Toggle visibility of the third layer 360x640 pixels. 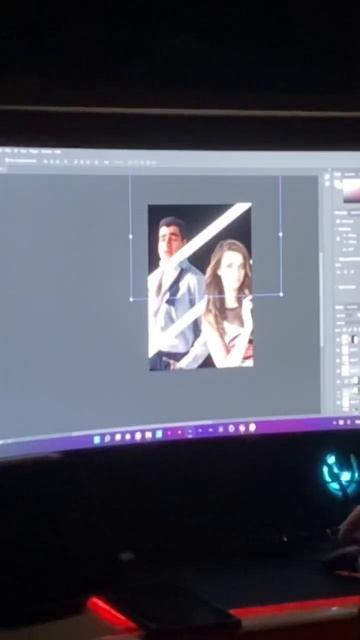[x=338, y=360]
